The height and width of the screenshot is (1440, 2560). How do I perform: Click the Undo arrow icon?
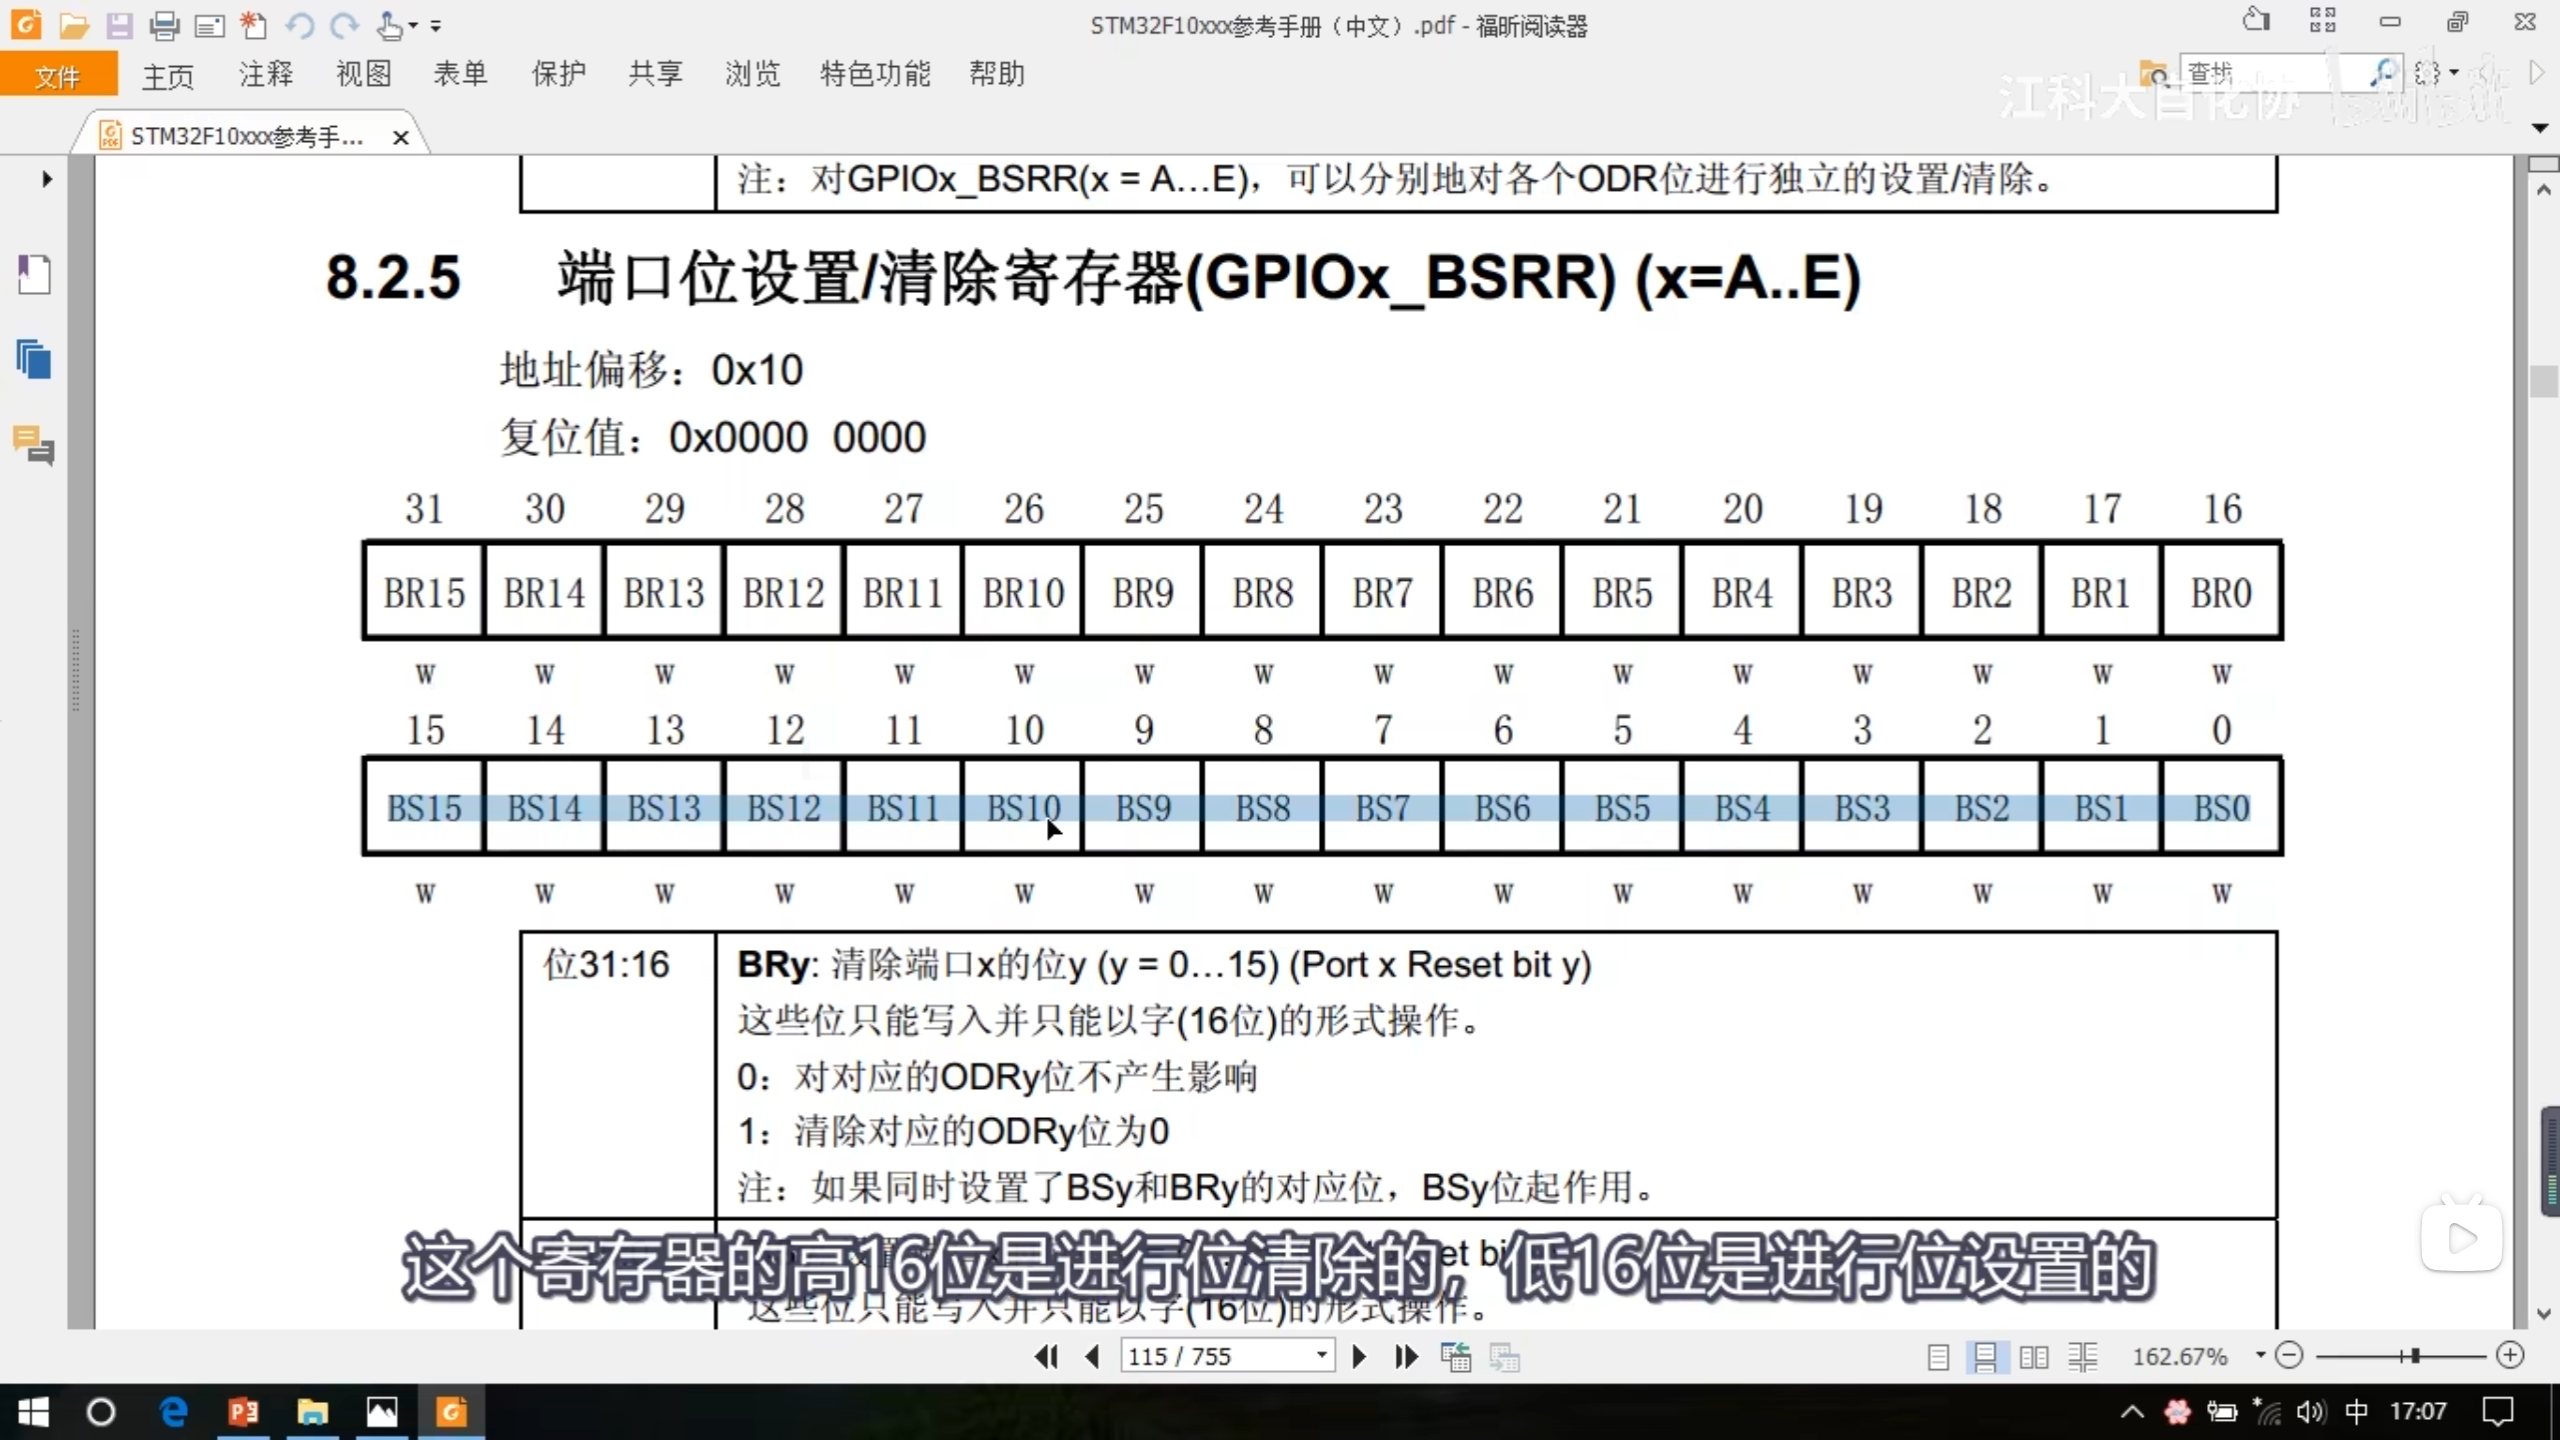(299, 25)
